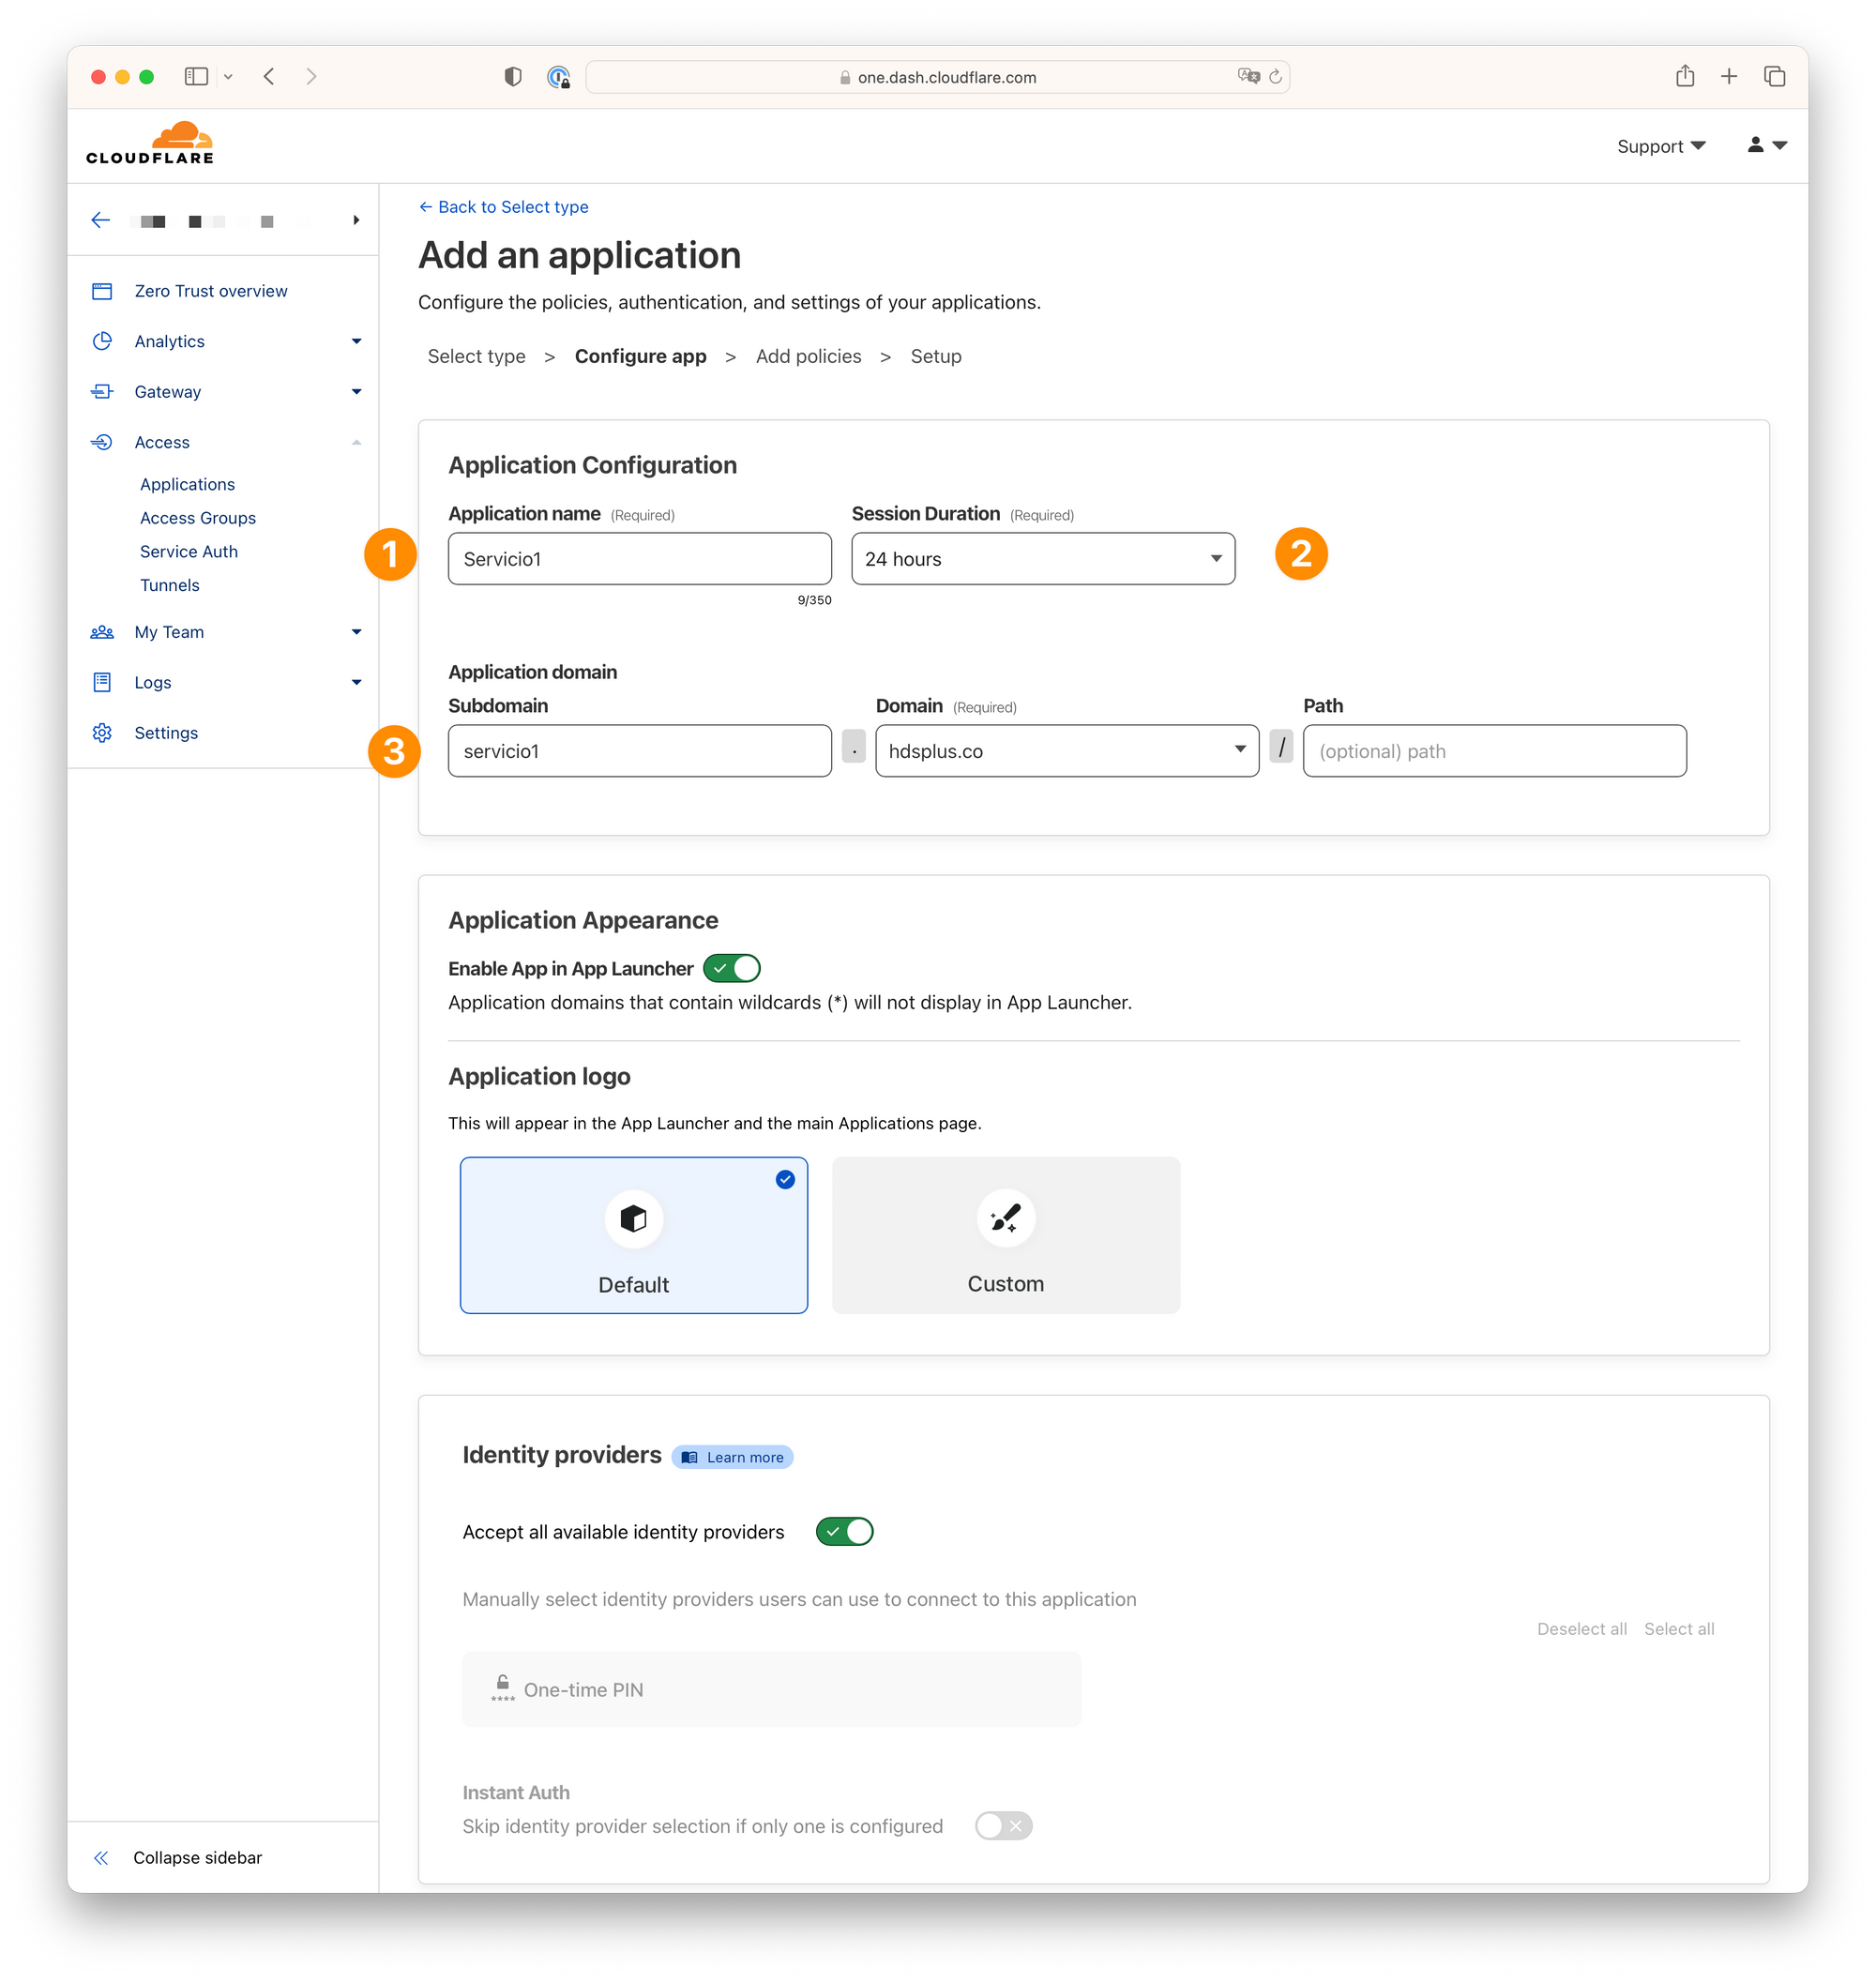Expand the My Team section arrow
Screen dimensions: 1876x1982
pos(357,632)
